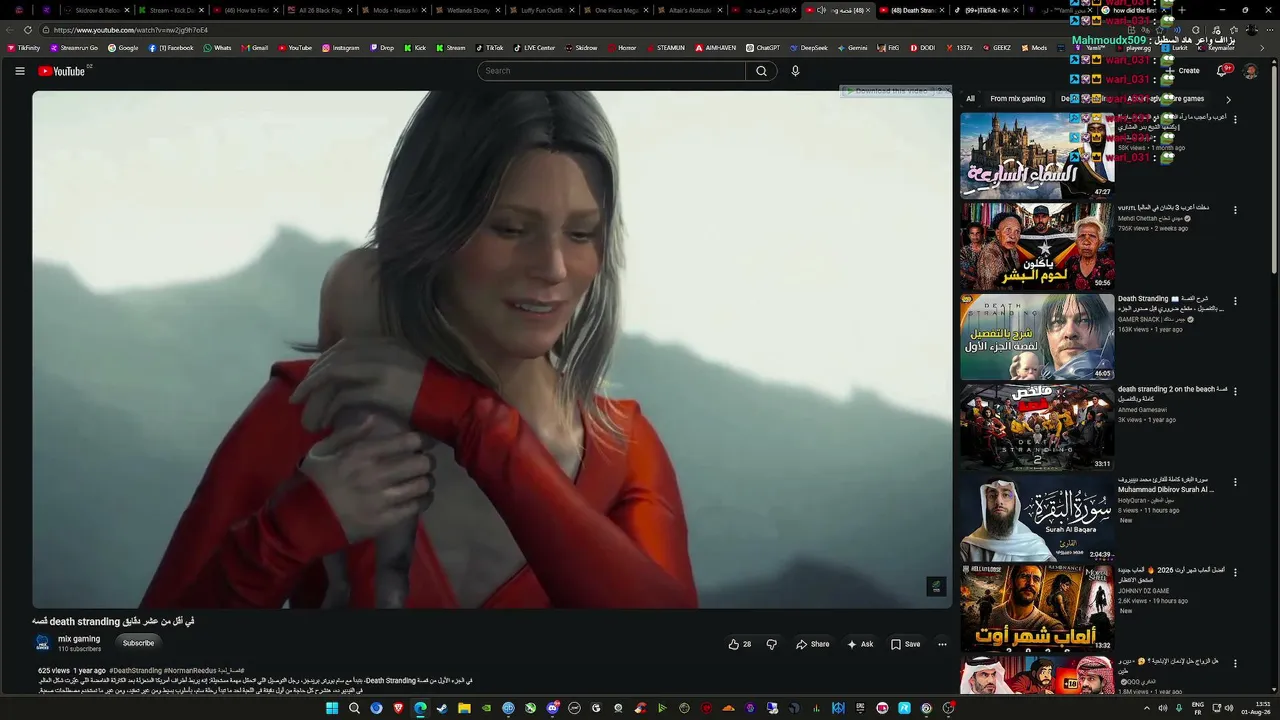This screenshot has height=720, width=1280.
Task: Click the Ask button
Action: (860, 644)
